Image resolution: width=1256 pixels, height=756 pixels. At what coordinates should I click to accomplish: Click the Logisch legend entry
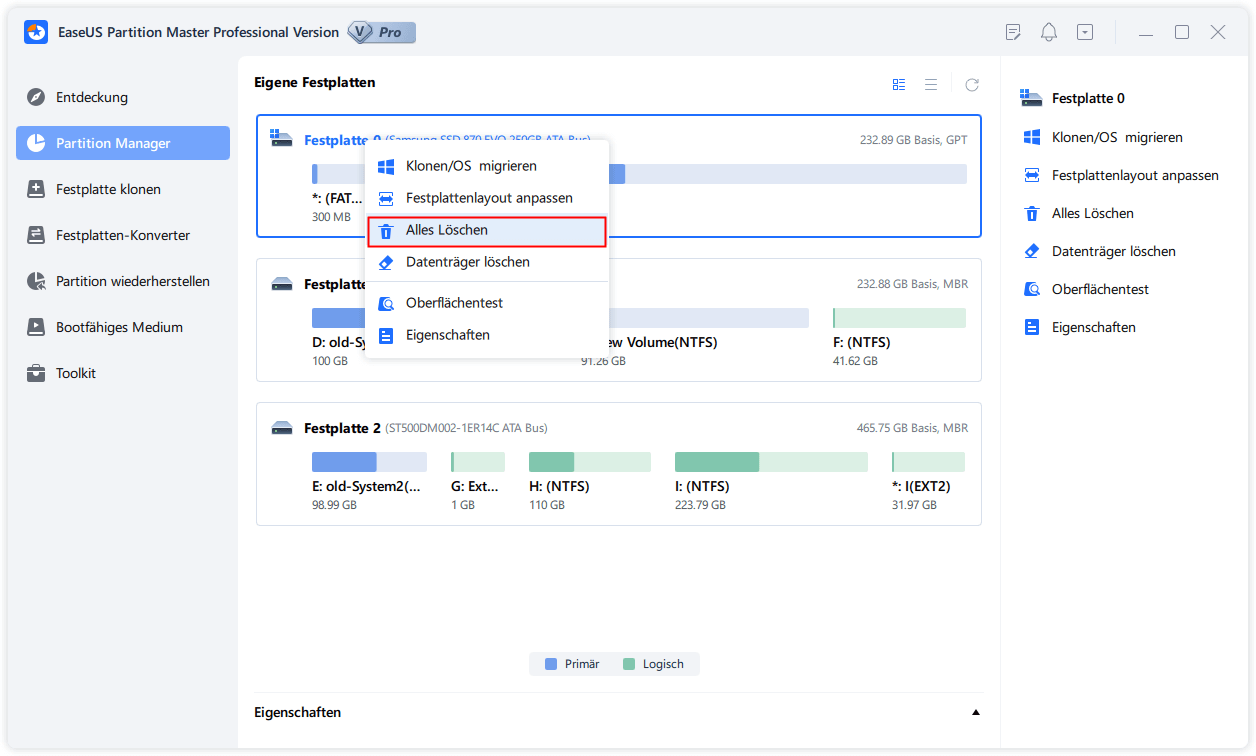click(653, 664)
